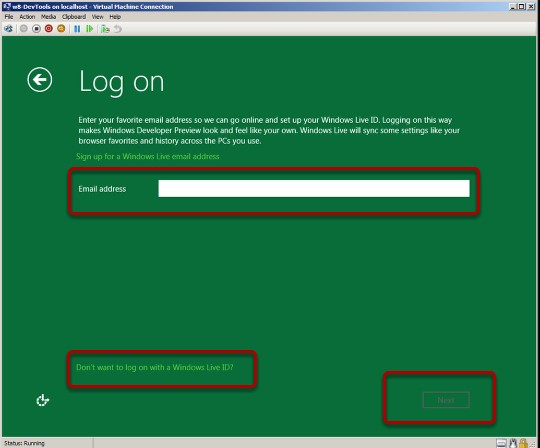Viewport: 540px width, 448px height.
Task: Click the orange Save state toolbar icon
Action: [x=61, y=29]
